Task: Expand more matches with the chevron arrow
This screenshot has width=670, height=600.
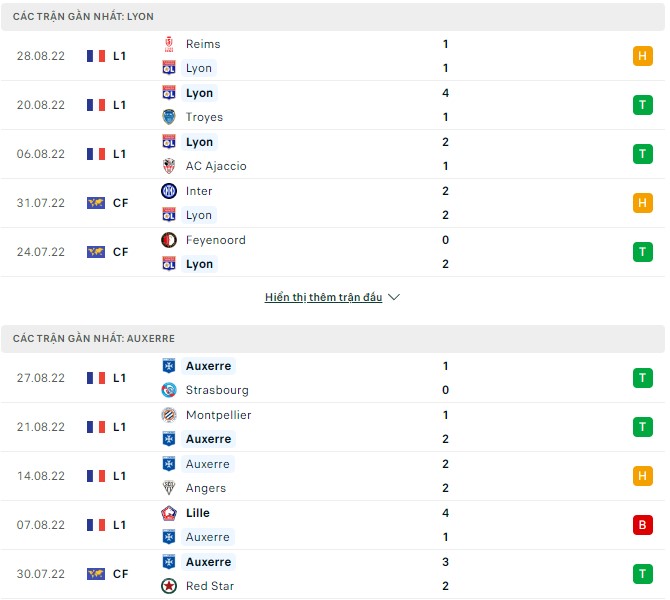Action: (x=393, y=297)
